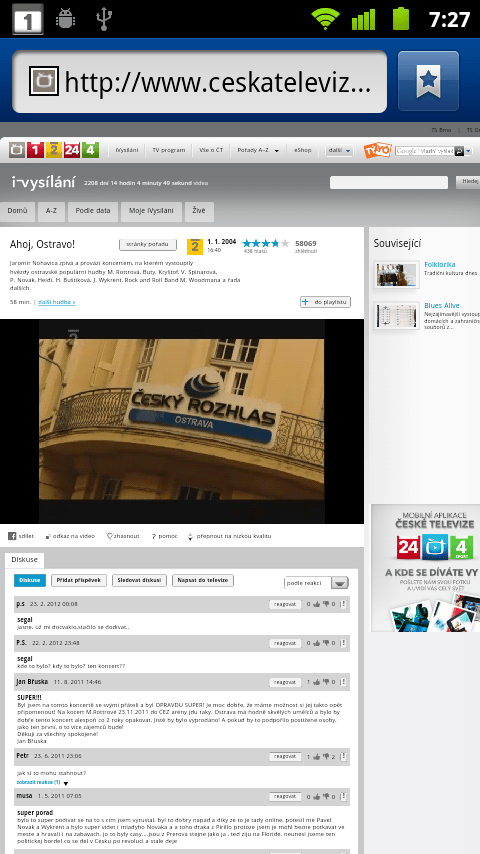480x854 pixels.
Task: Focus the i-vysílání search field
Action: [389, 182]
